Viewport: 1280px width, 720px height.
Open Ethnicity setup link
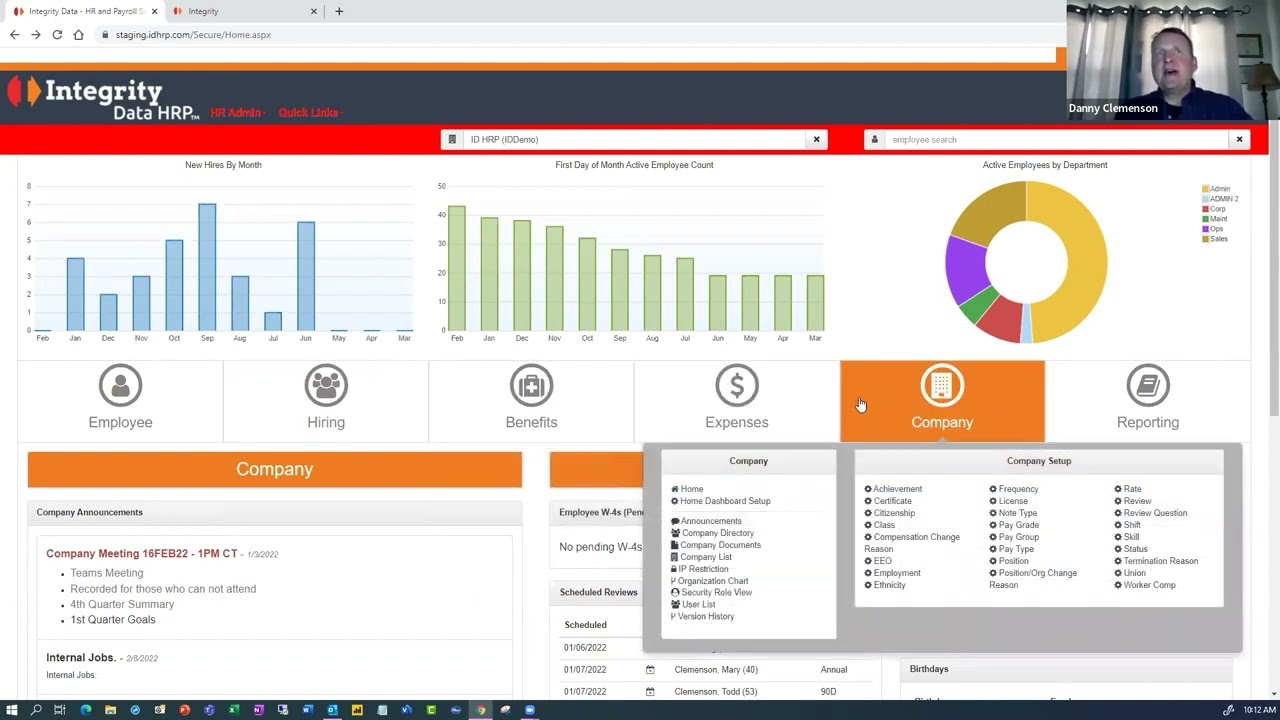pyautogui.click(x=885, y=585)
